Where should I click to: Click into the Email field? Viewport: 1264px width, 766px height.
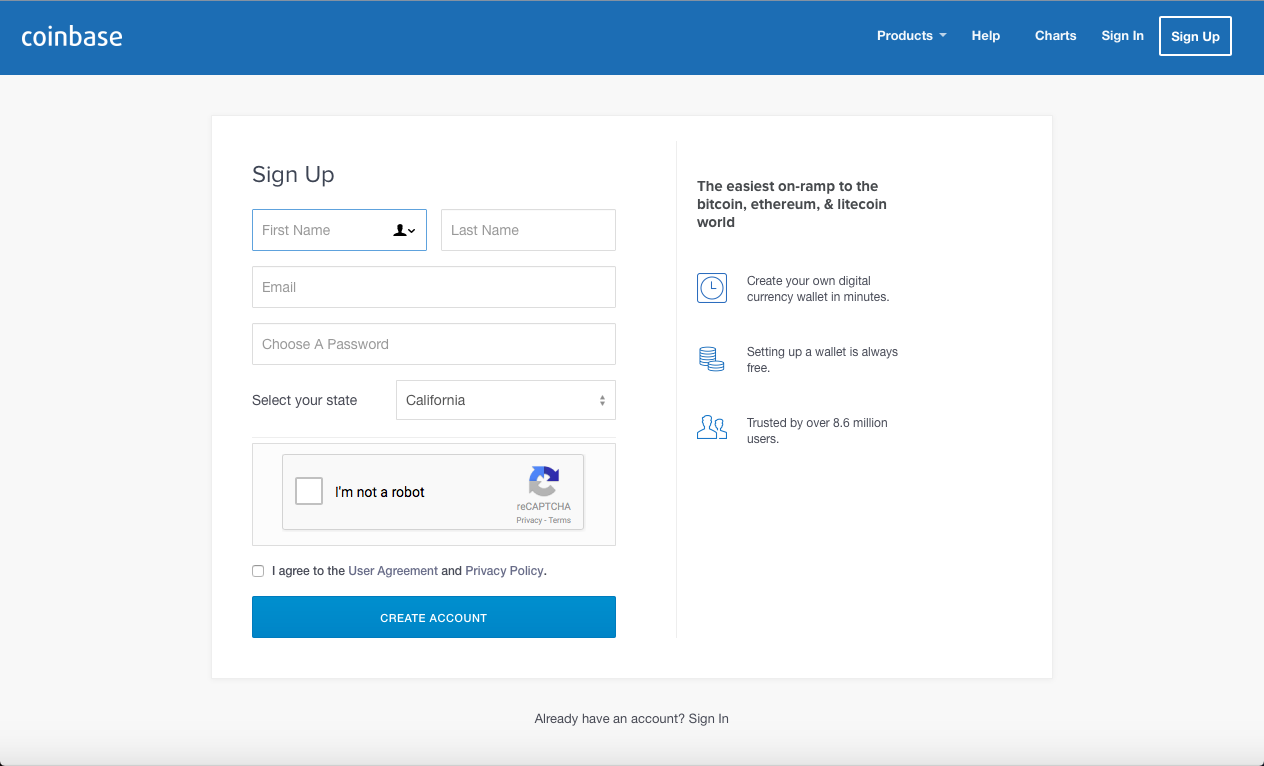(434, 287)
